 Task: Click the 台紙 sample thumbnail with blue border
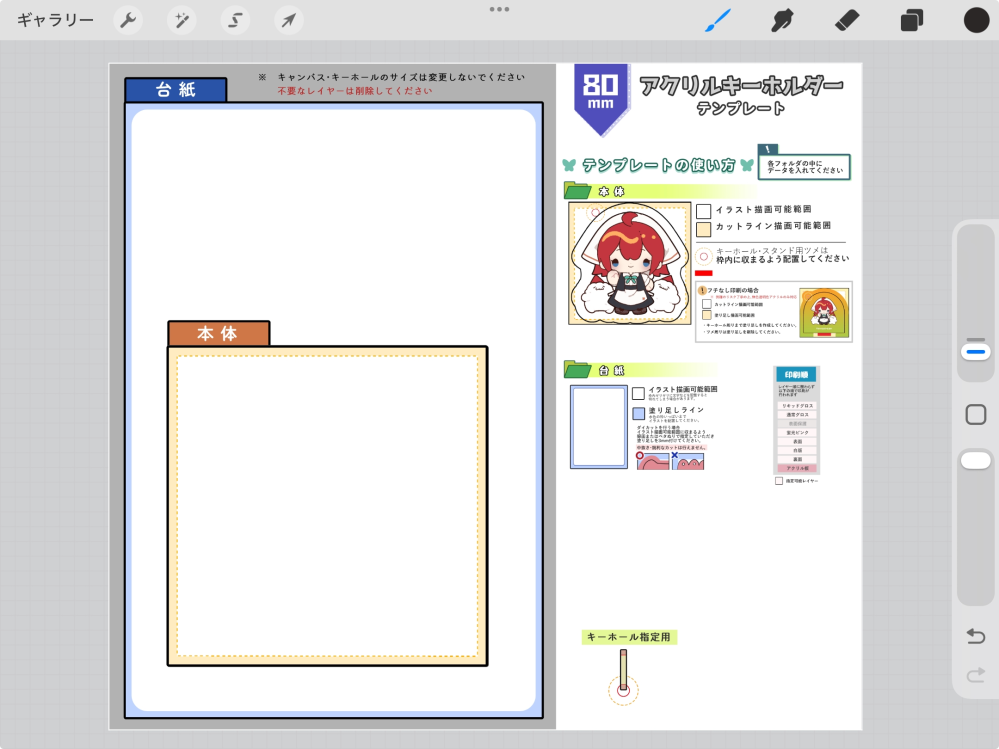click(x=599, y=427)
